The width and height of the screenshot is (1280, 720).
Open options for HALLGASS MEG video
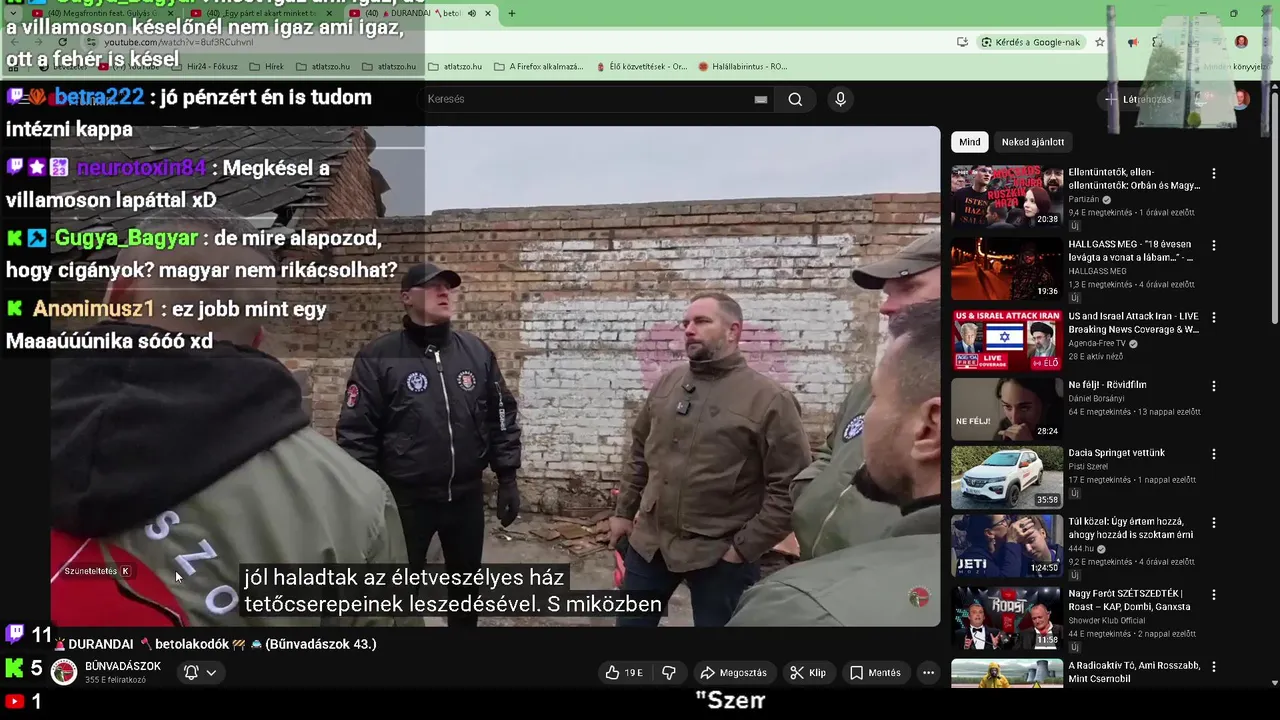point(1214,245)
